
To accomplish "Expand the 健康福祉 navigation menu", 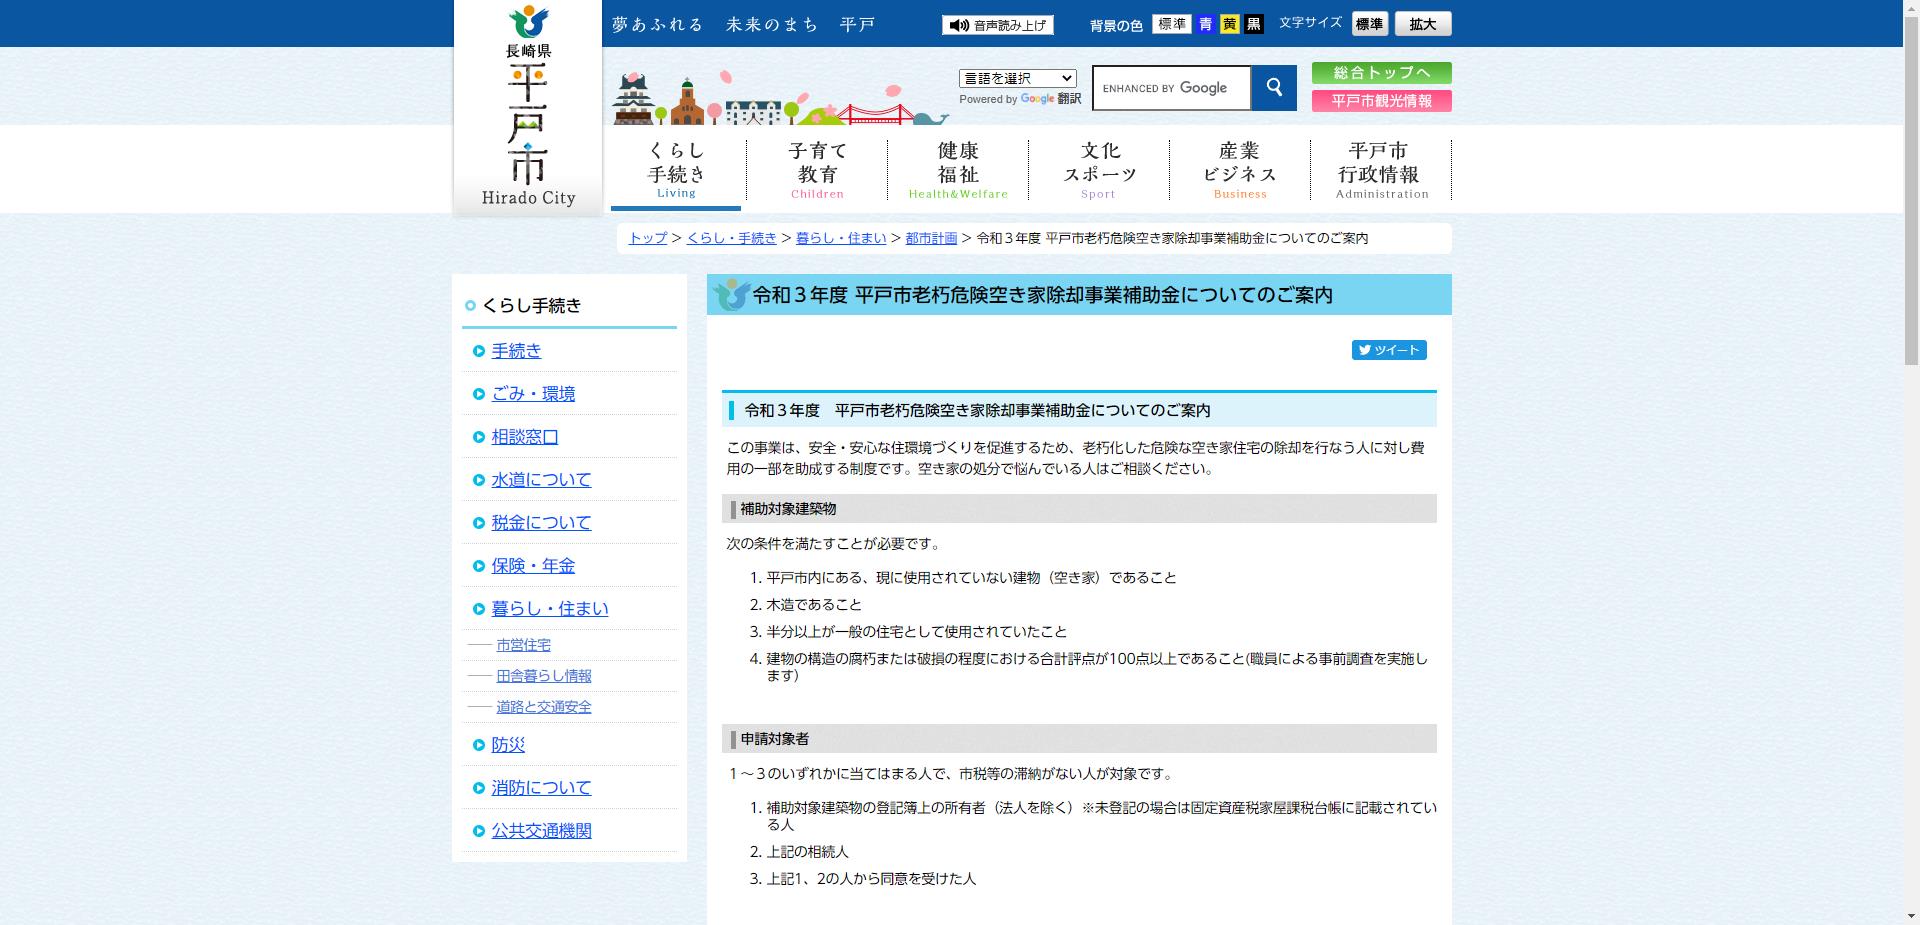I will tap(956, 168).
